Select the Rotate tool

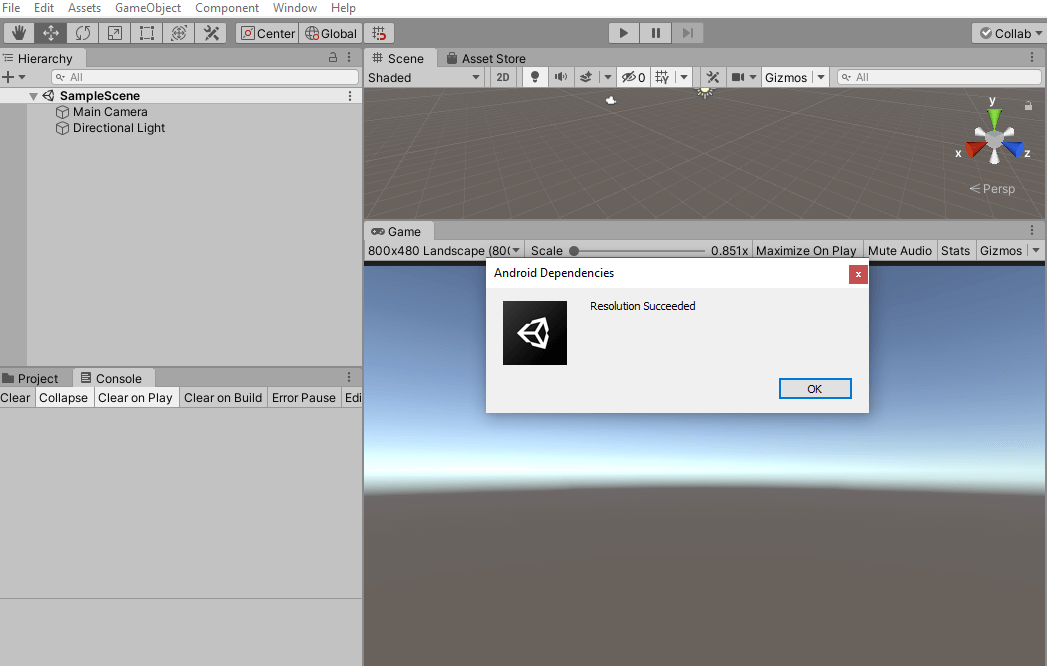coord(83,33)
